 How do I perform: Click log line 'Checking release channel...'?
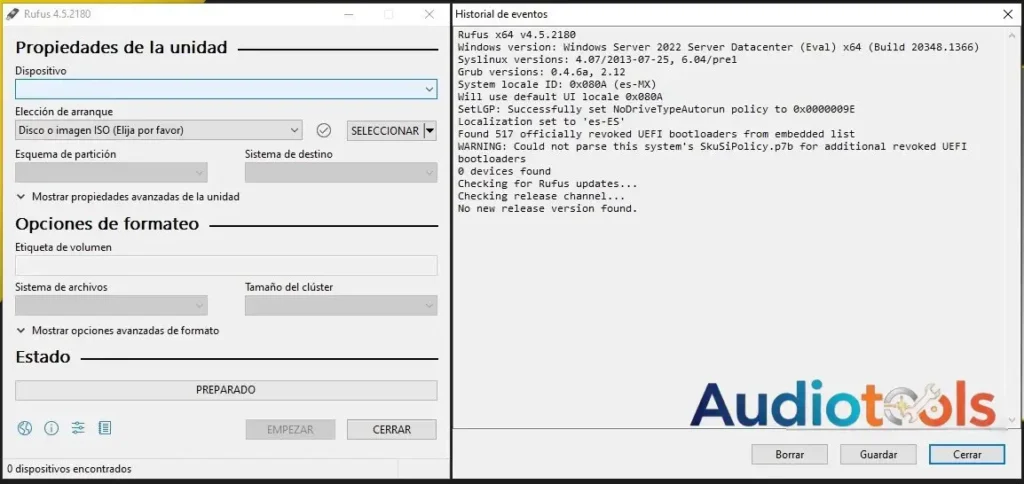click(541, 196)
